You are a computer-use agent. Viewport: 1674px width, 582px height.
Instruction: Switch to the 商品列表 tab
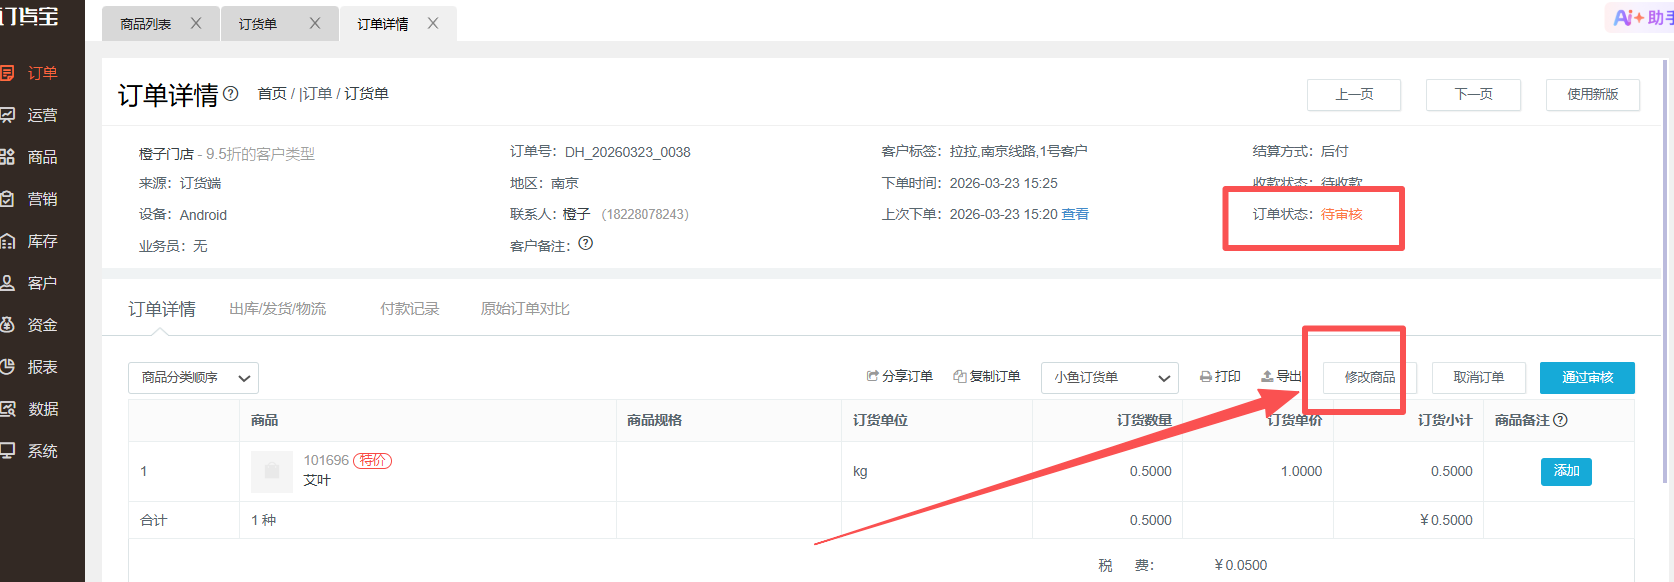146,24
